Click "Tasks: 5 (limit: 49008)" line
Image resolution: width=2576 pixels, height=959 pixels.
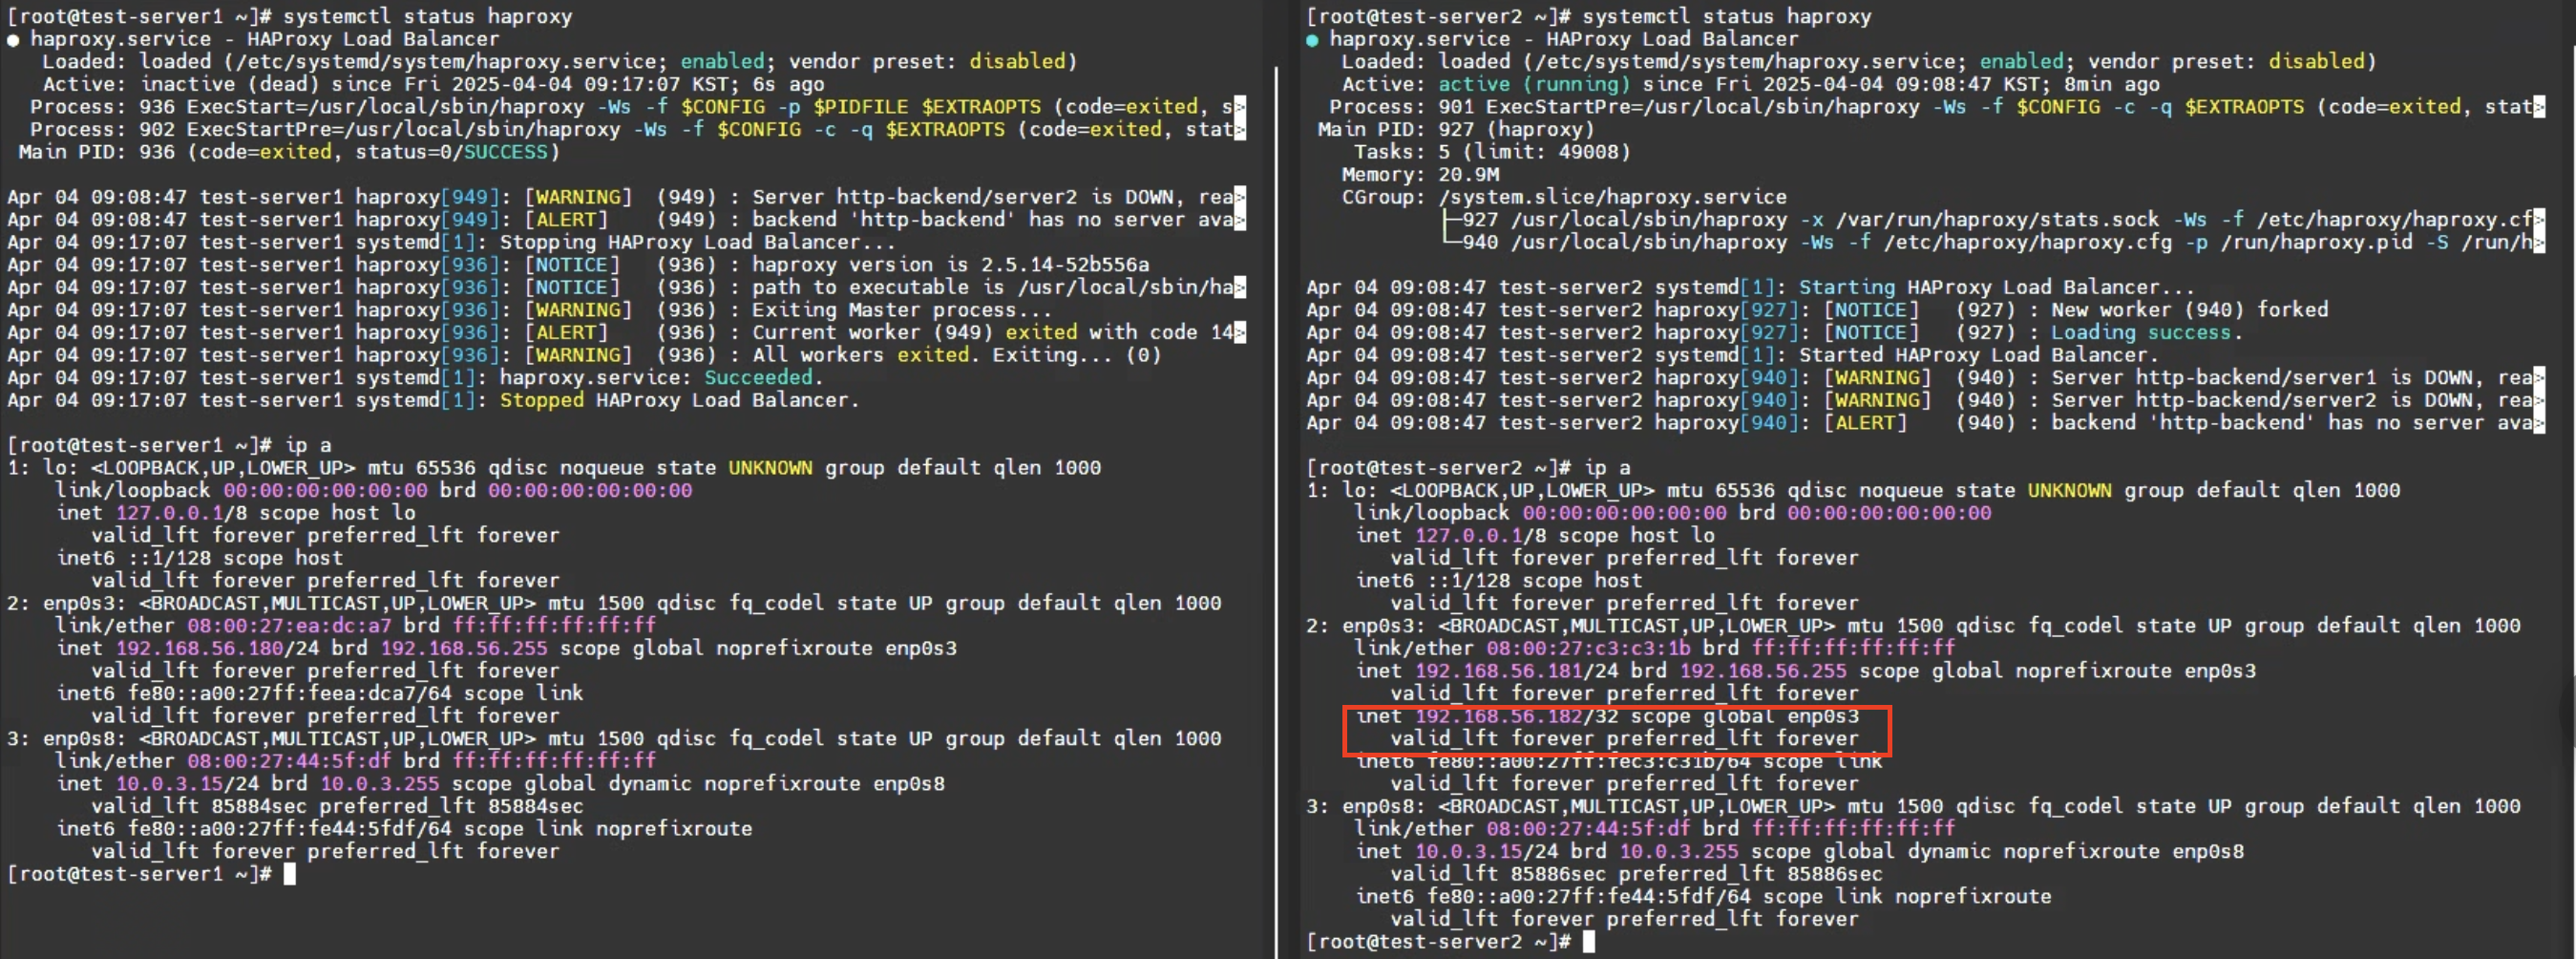point(1492,152)
